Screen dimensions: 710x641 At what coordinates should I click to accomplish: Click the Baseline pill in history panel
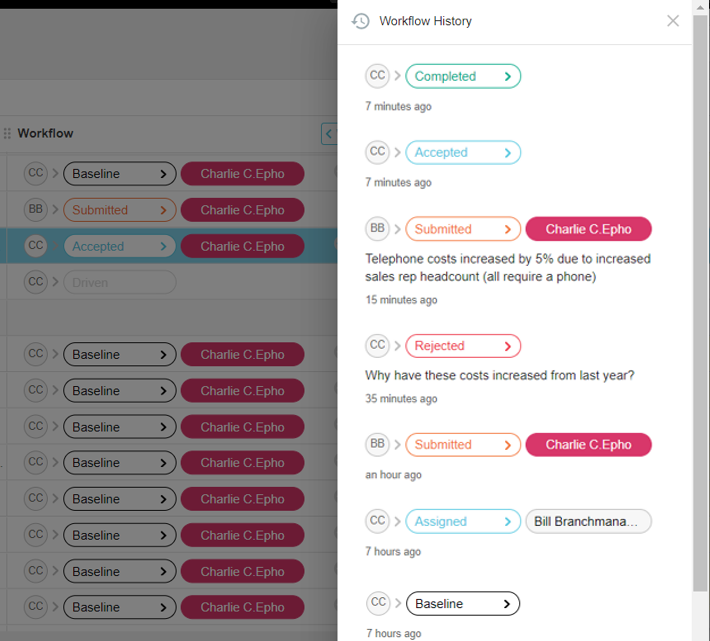(462, 604)
